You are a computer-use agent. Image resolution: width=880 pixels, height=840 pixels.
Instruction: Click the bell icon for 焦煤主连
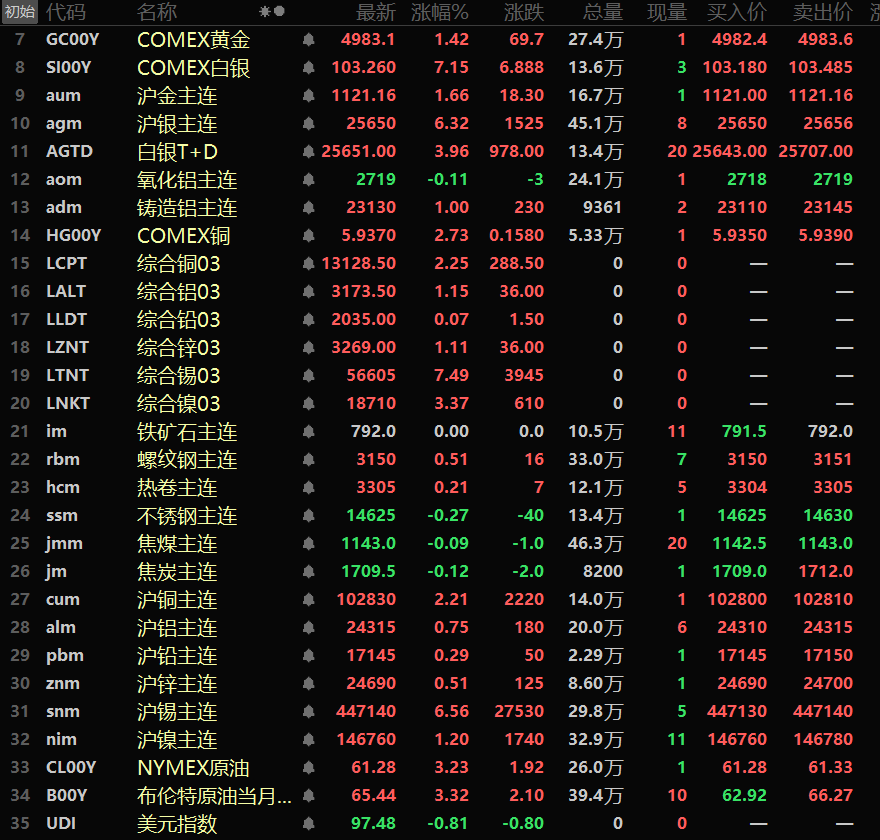pyautogui.click(x=308, y=544)
